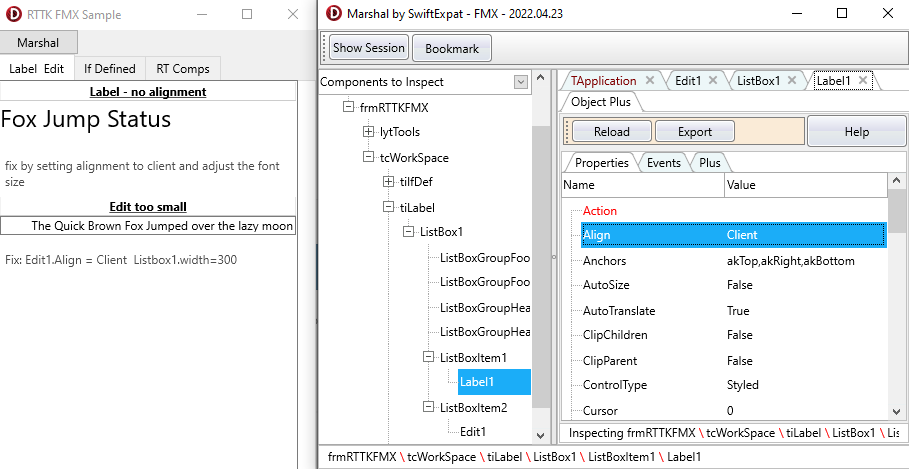Open the Components to Inspect dropdown
This screenshot has height=469, width=909.
[521, 82]
